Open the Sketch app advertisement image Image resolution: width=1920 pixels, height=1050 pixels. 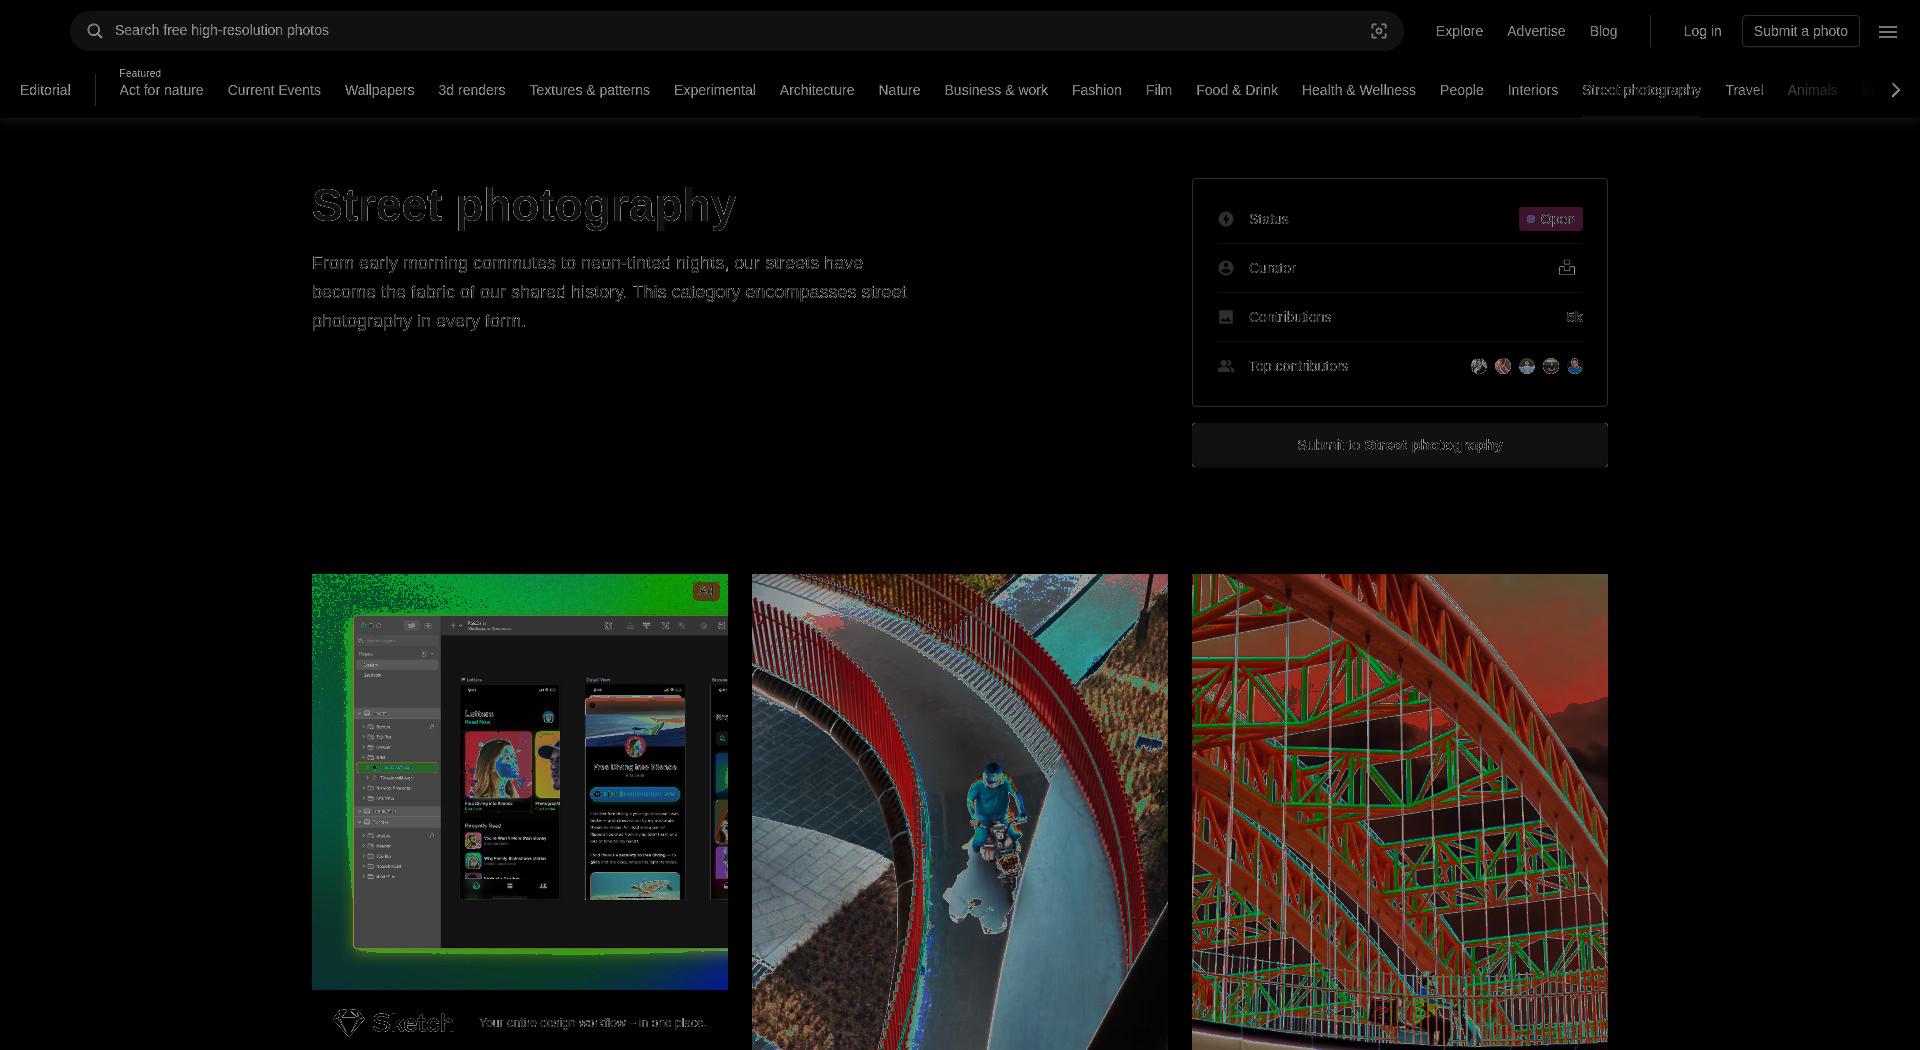[x=520, y=782]
